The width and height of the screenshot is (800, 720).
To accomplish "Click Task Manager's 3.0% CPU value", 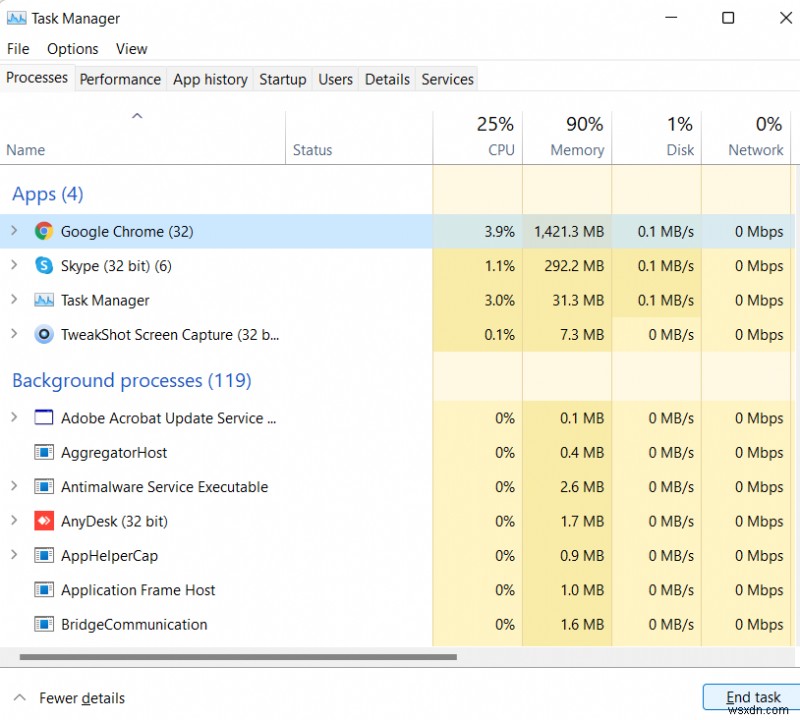I will coord(499,301).
